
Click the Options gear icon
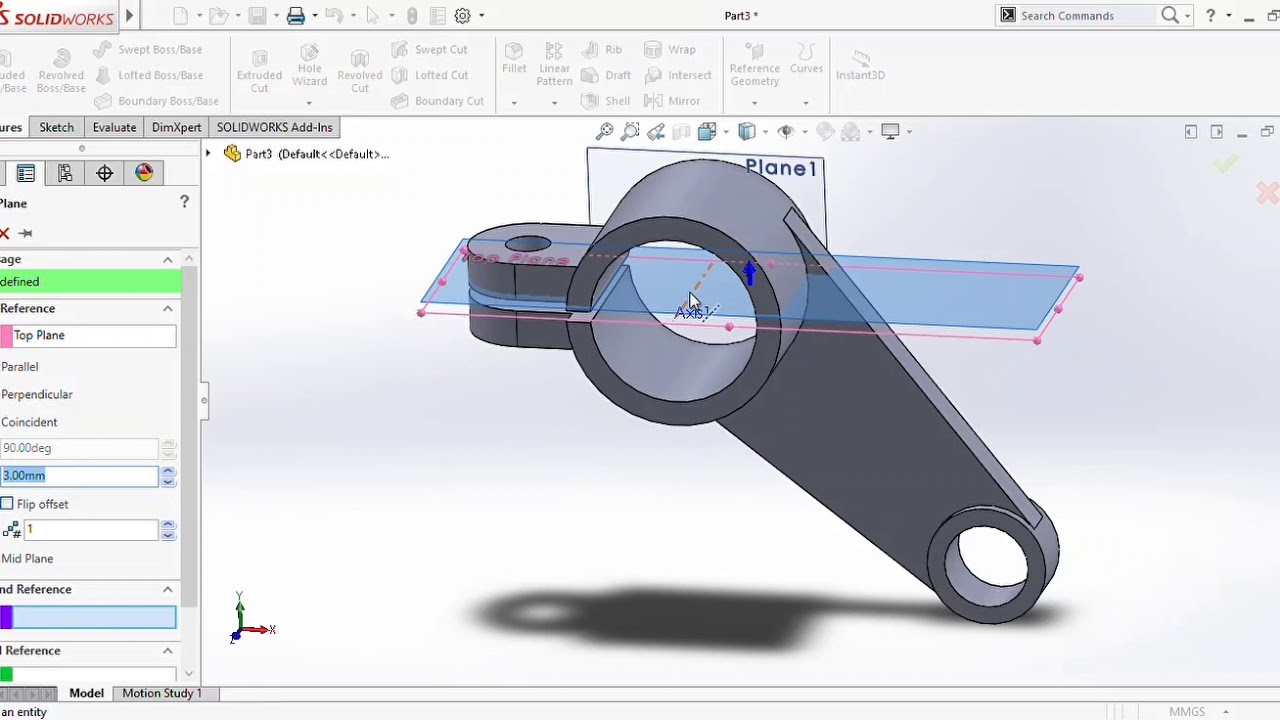pyautogui.click(x=462, y=15)
